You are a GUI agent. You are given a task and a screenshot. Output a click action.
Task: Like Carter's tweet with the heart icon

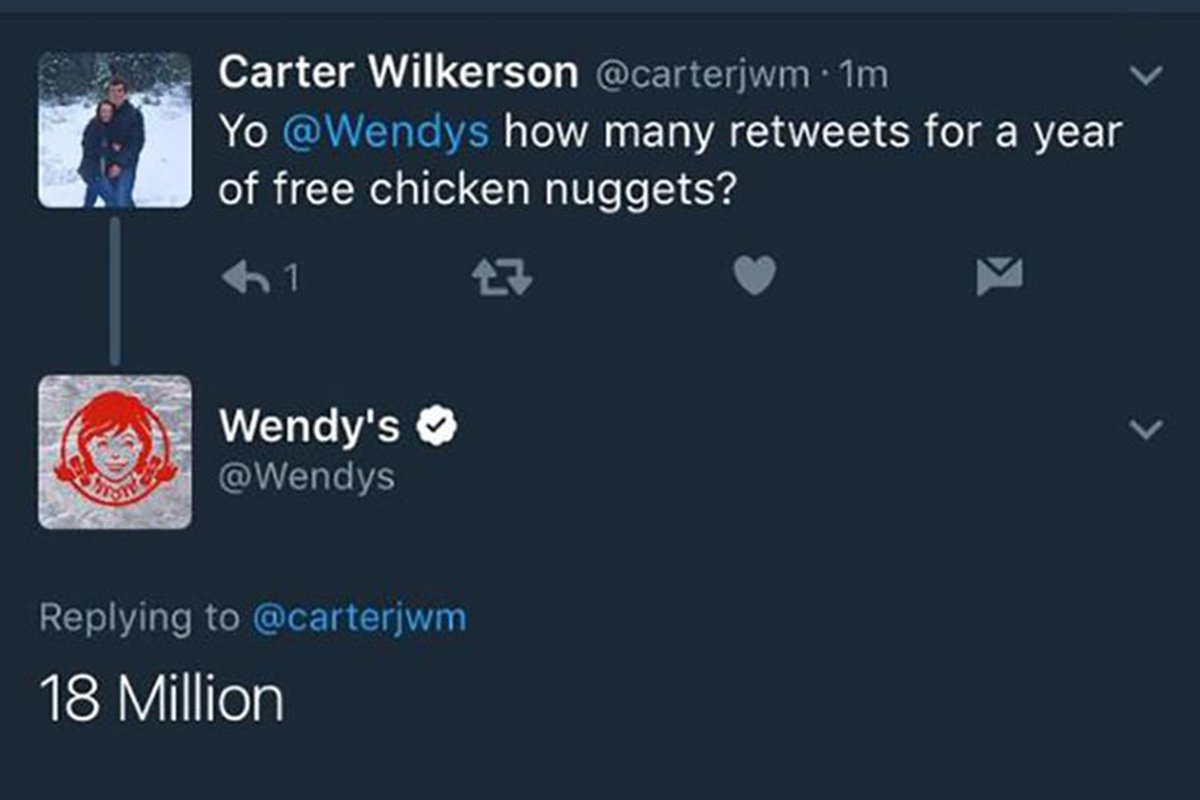coord(755,277)
